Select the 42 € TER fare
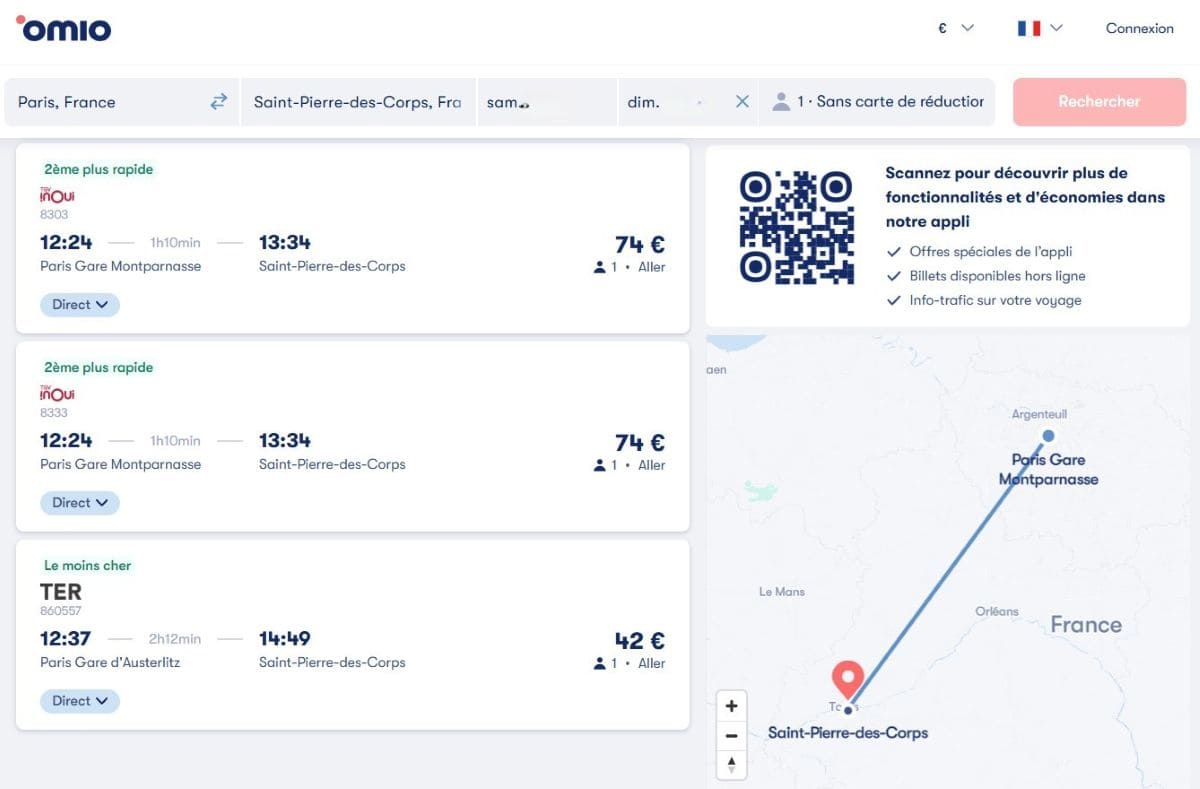The image size is (1200, 789). pyautogui.click(x=640, y=640)
